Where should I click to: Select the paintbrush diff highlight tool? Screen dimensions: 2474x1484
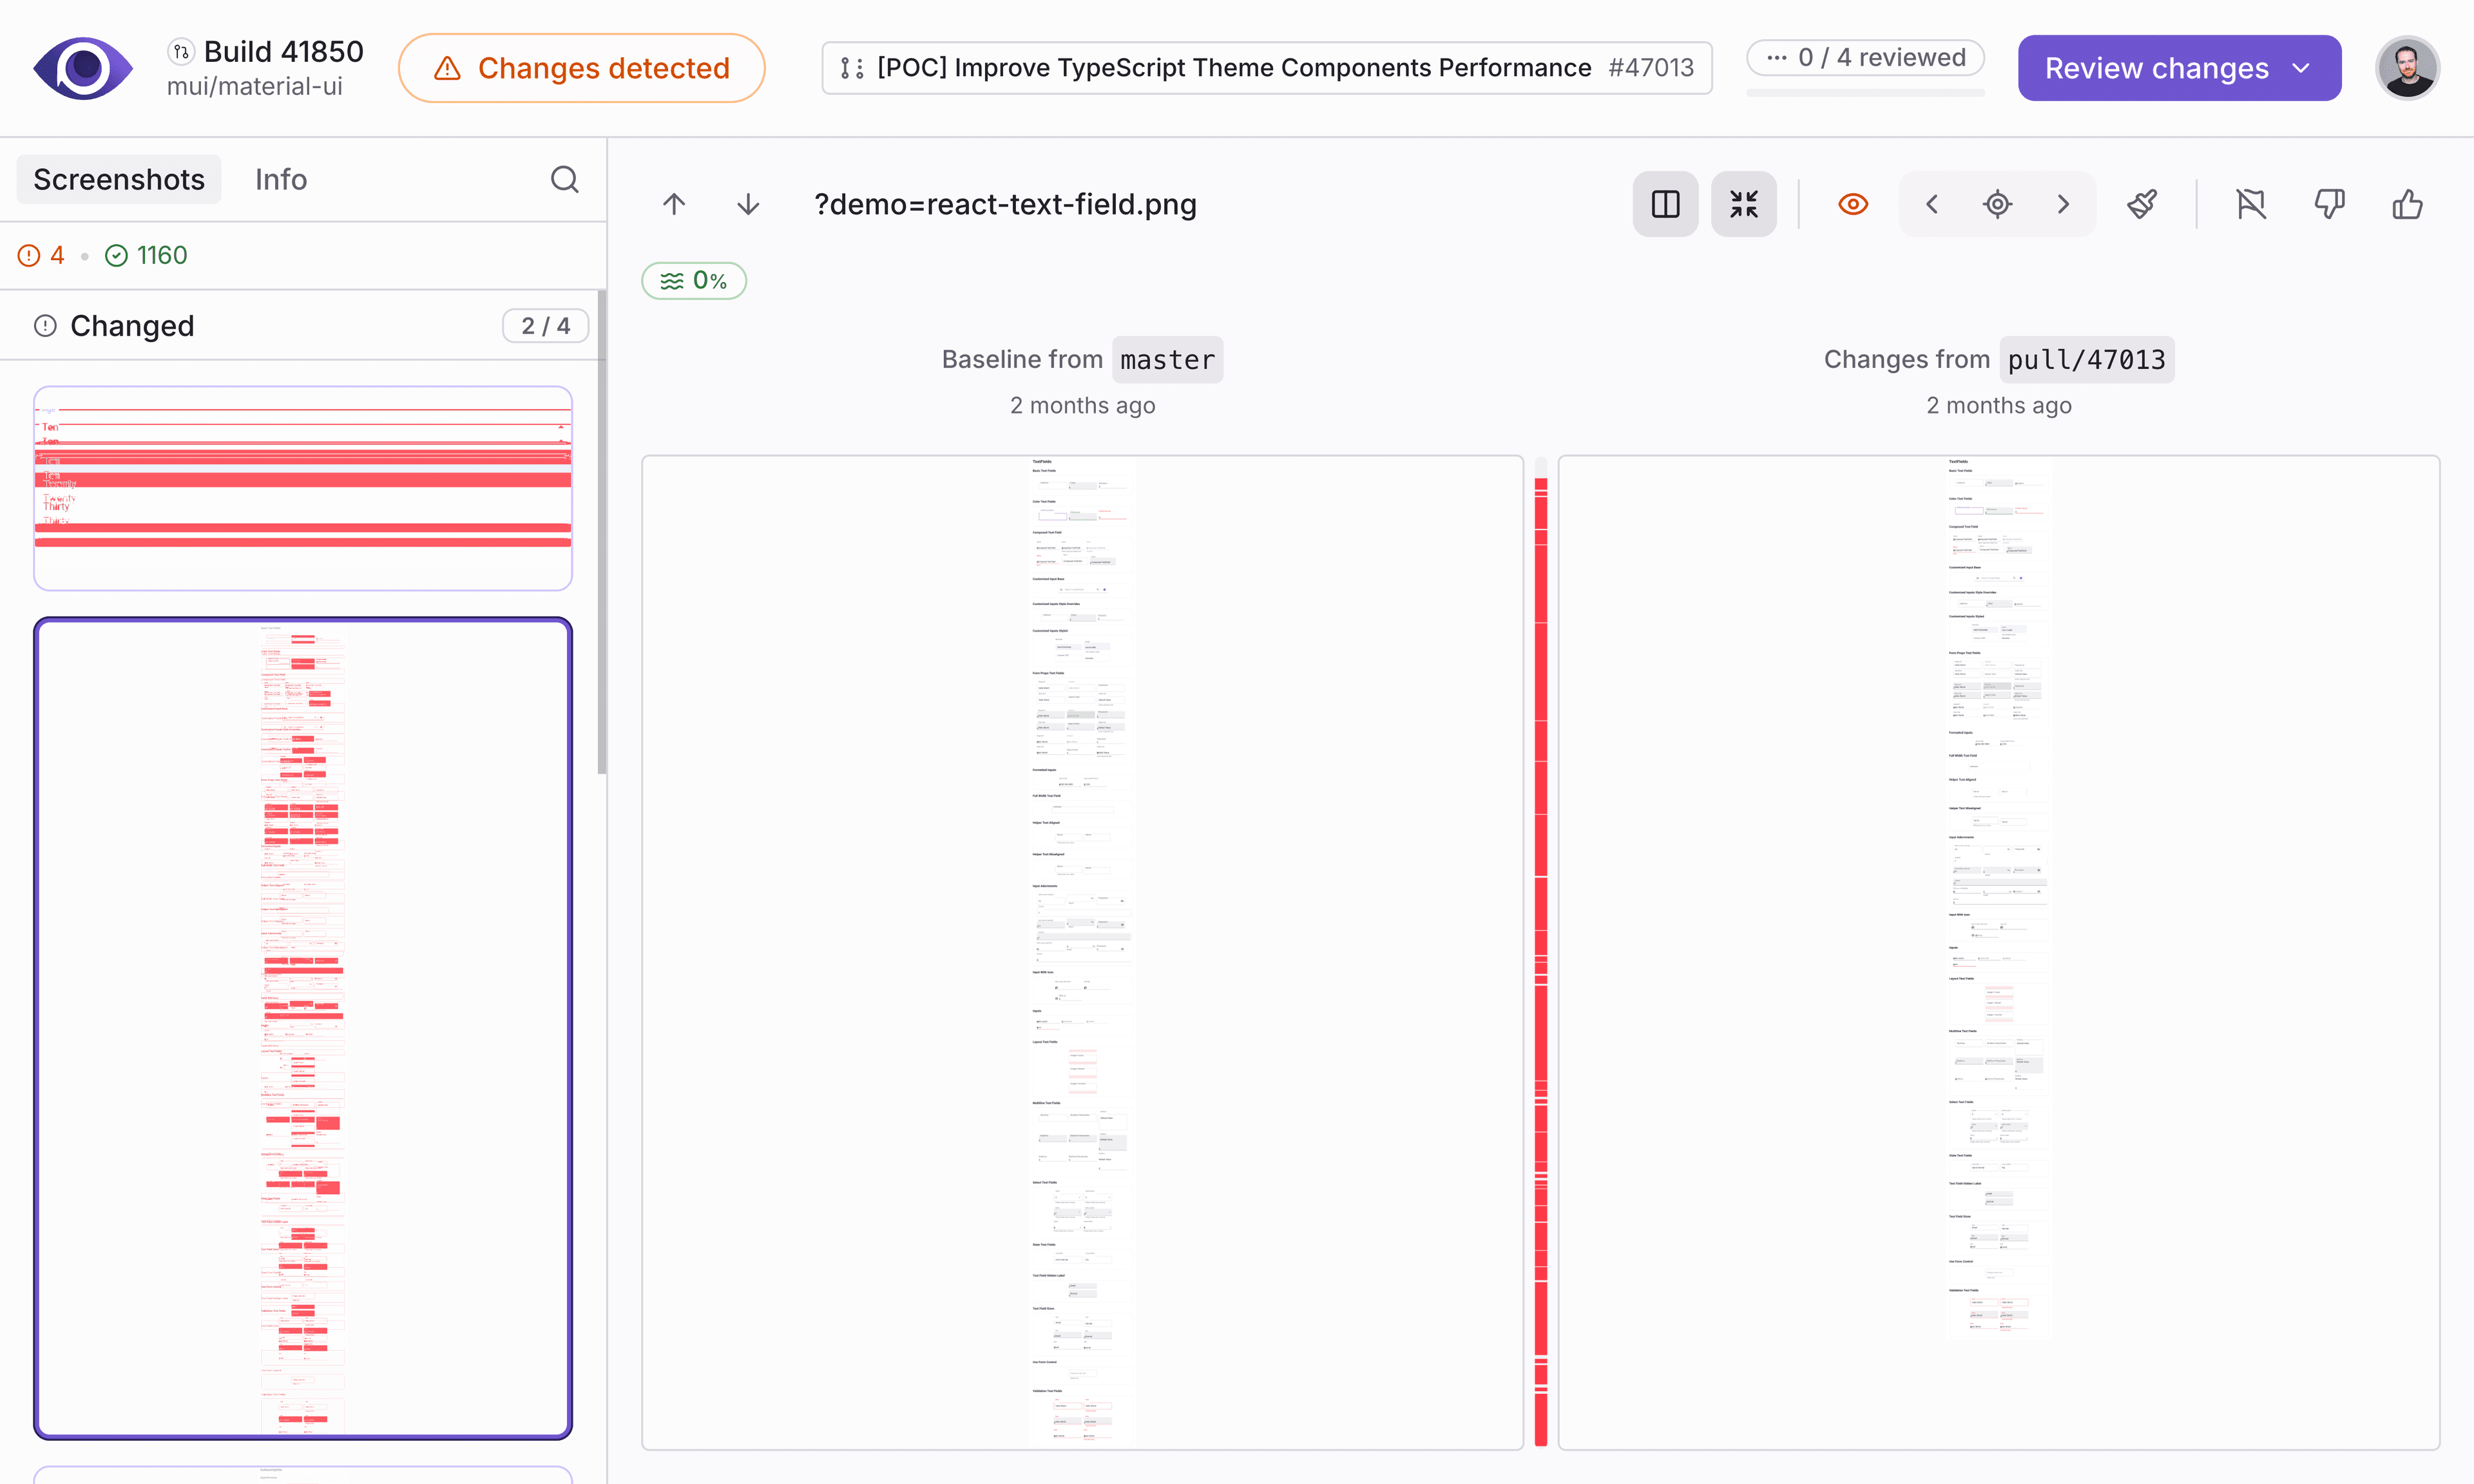pyautogui.click(x=2142, y=204)
